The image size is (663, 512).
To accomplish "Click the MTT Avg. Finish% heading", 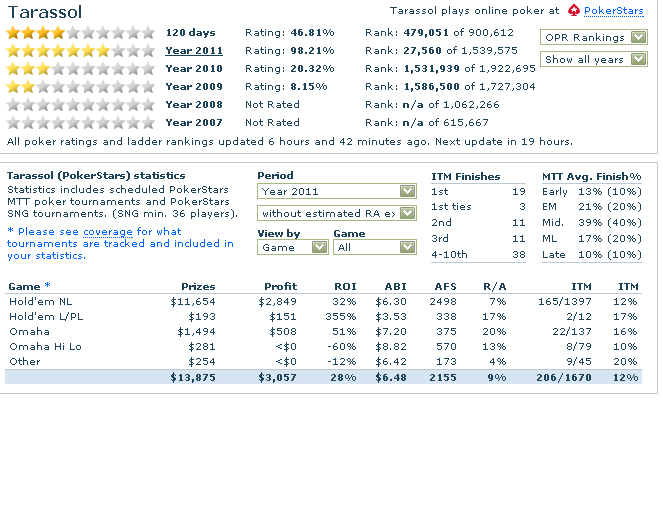I will tap(592, 177).
